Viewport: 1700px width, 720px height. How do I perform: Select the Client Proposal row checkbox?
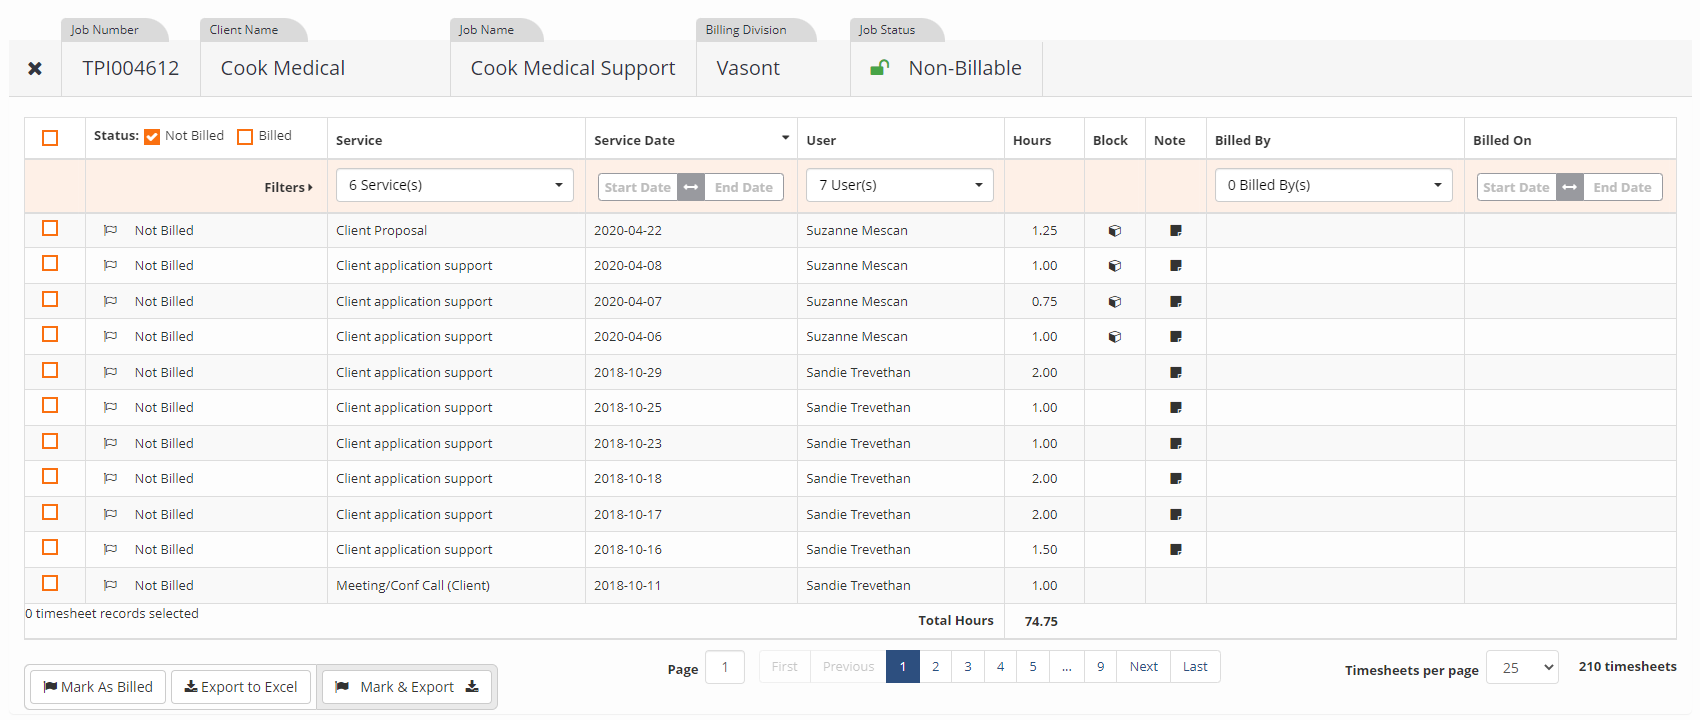pos(50,229)
